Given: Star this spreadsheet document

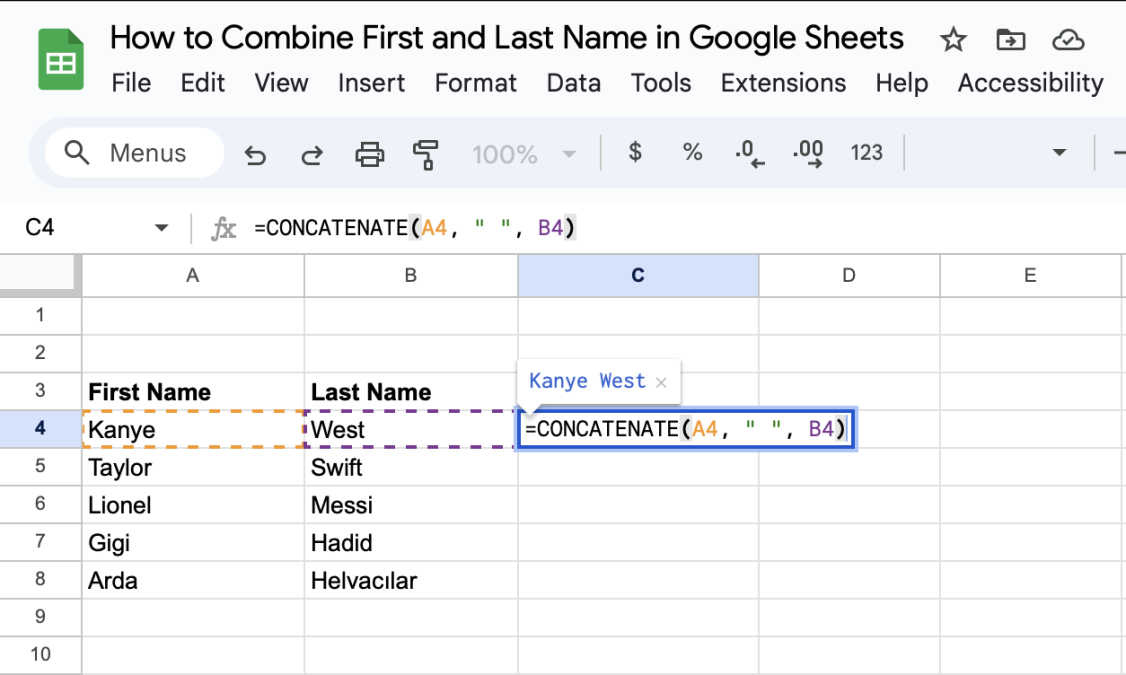Looking at the screenshot, I should 953,40.
